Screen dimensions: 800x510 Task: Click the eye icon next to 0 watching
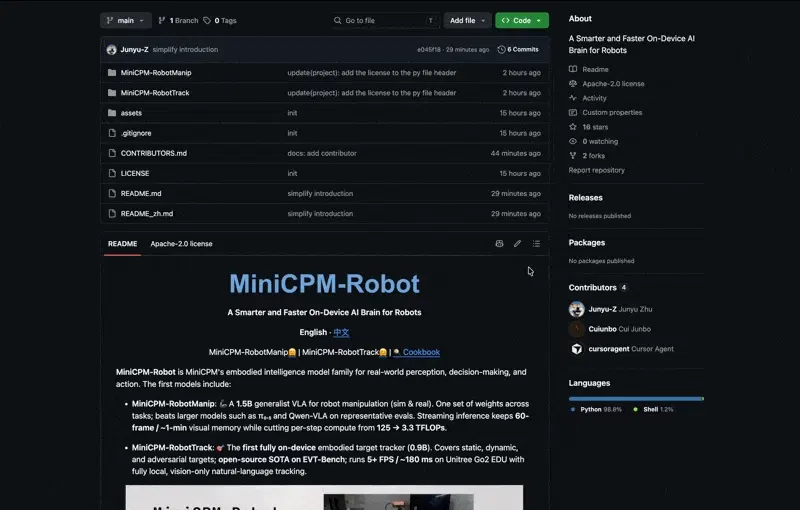(x=573, y=141)
